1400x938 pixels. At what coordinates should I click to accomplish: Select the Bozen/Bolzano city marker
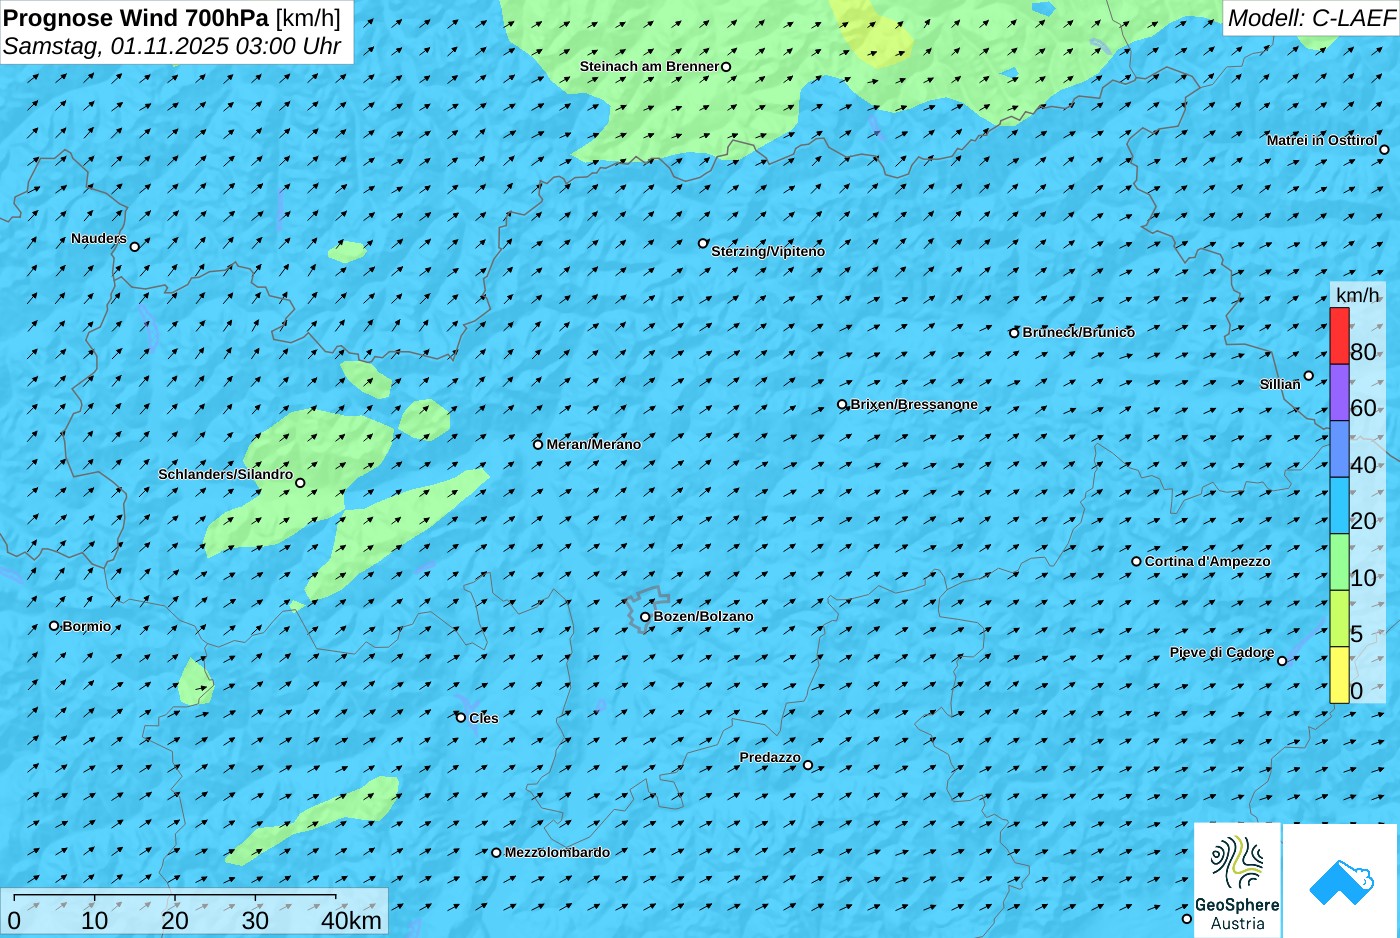pyautogui.click(x=645, y=617)
